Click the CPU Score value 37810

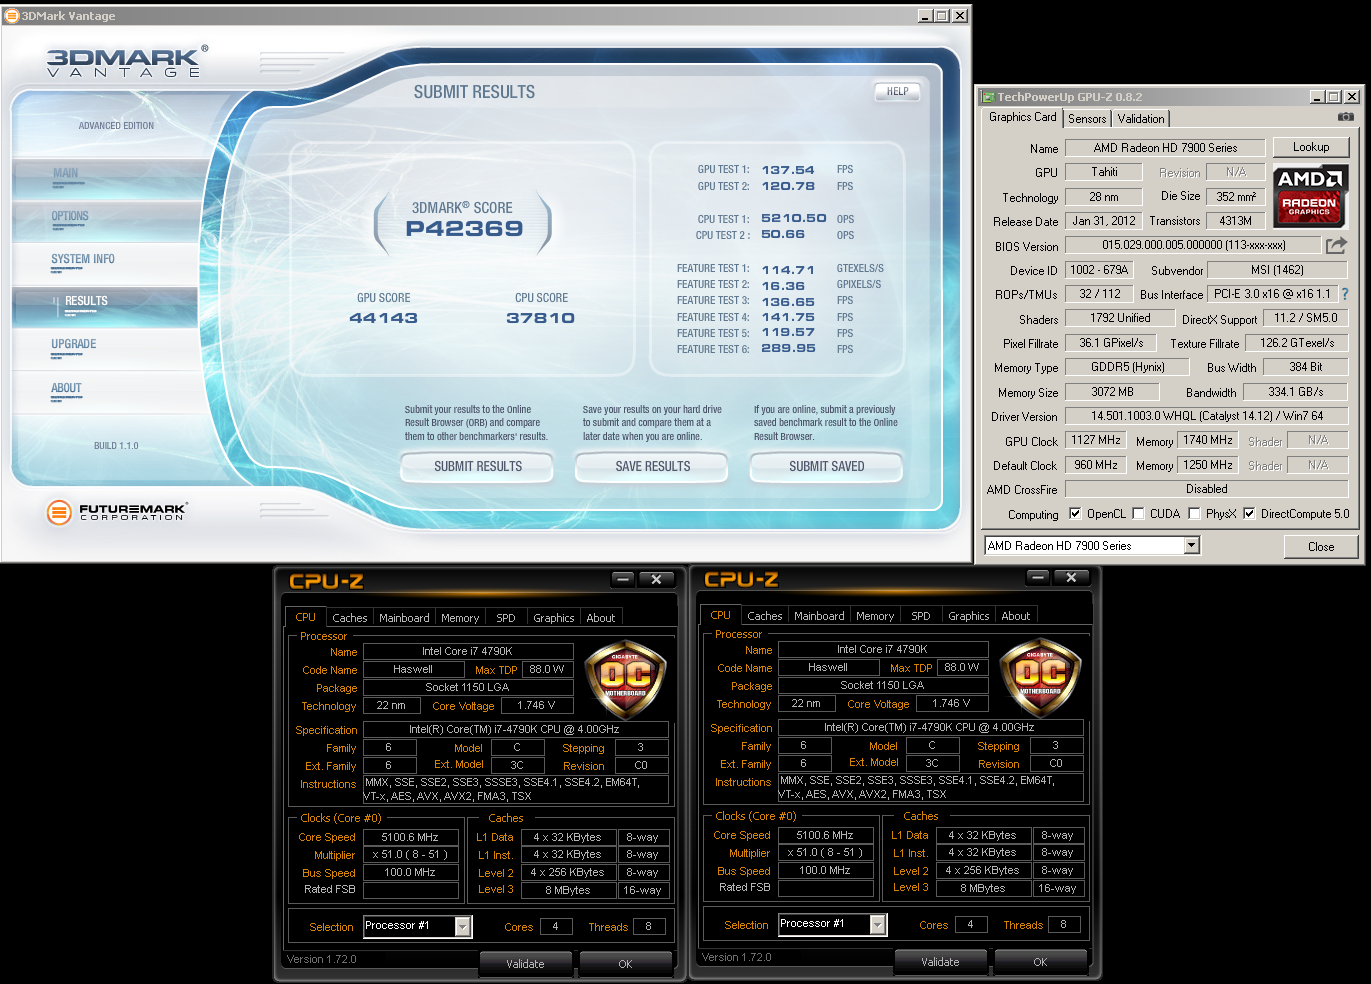[x=540, y=318]
